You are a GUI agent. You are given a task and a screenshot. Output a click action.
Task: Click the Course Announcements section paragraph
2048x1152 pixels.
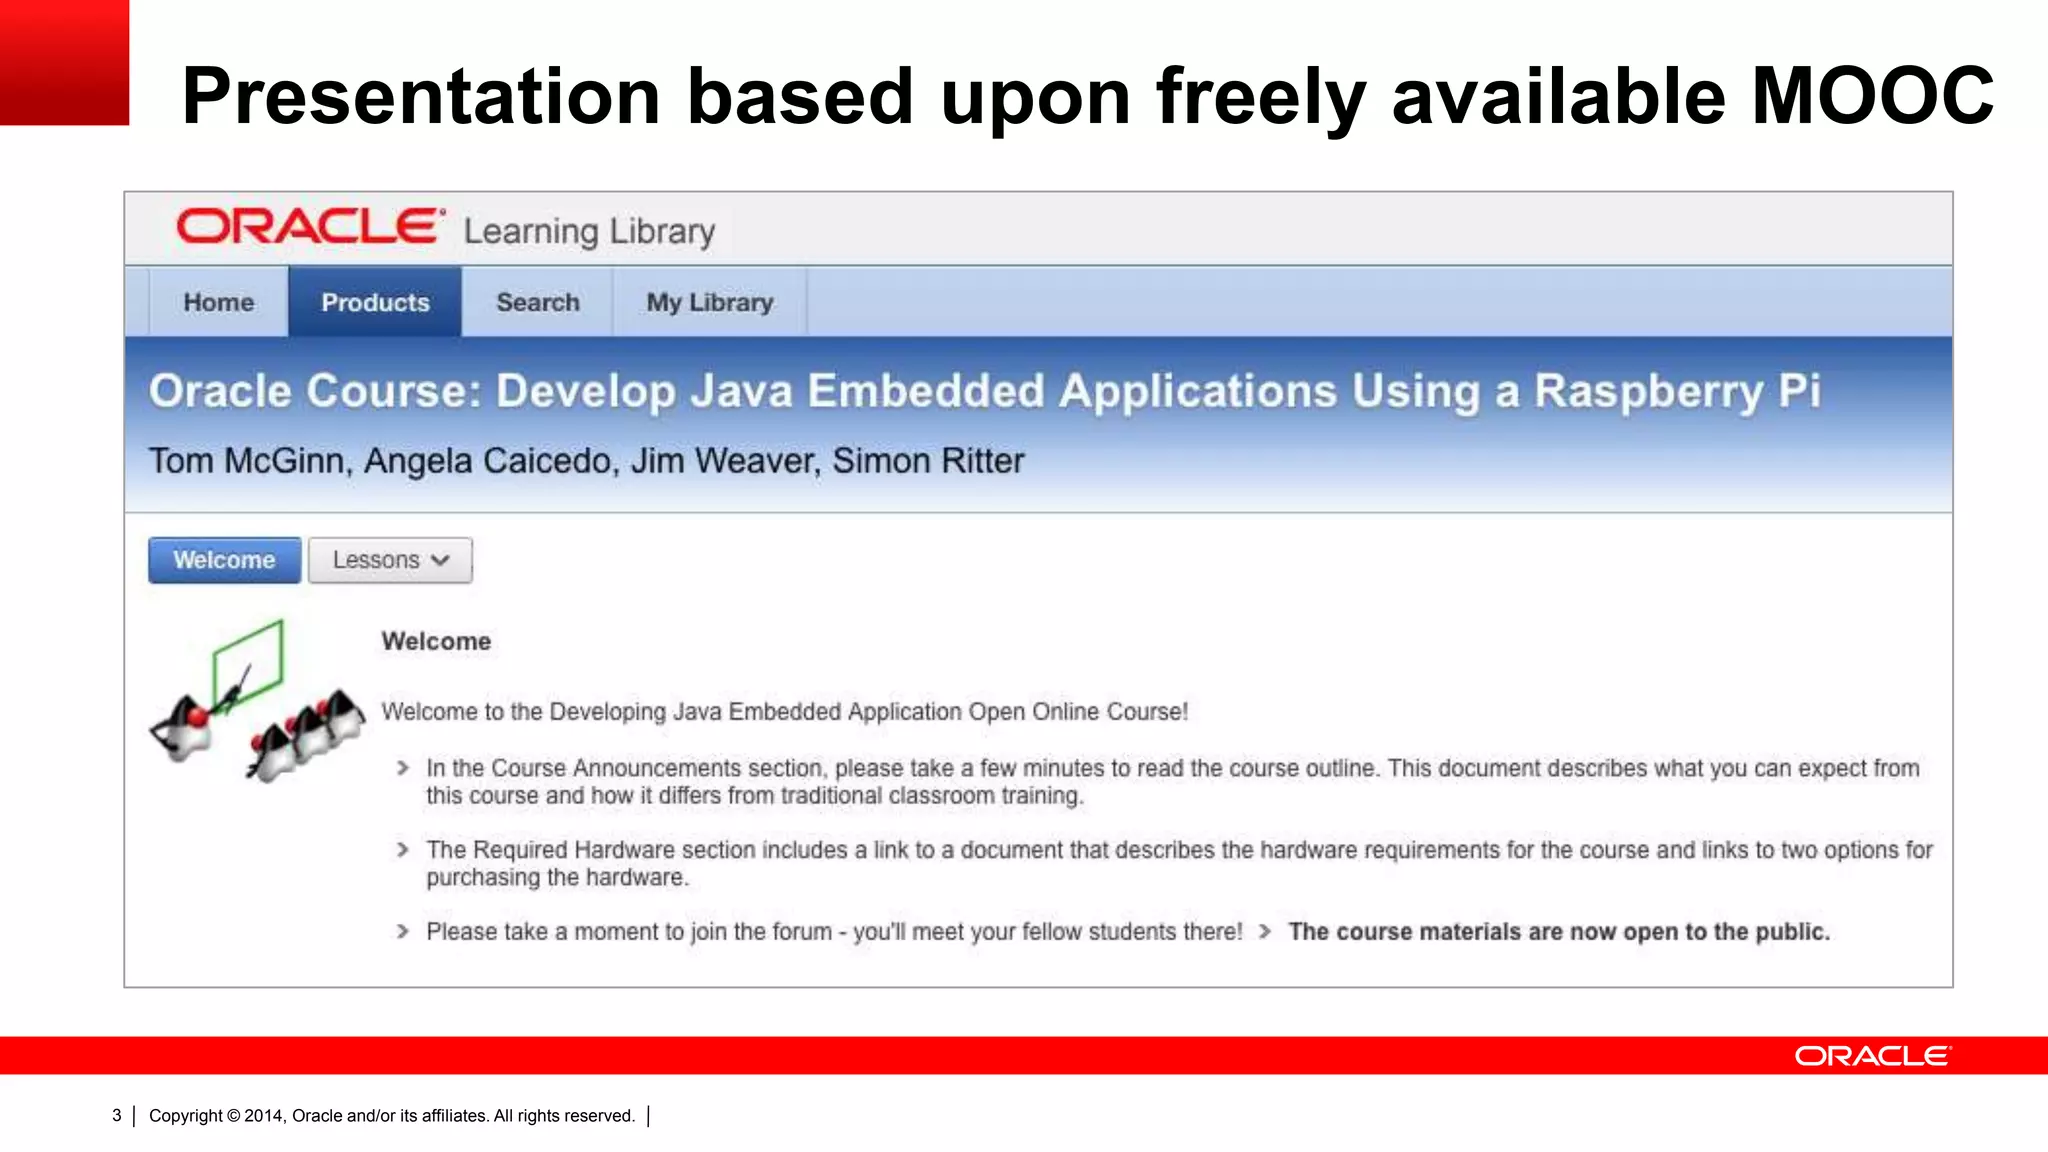click(x=1173, y=781)
